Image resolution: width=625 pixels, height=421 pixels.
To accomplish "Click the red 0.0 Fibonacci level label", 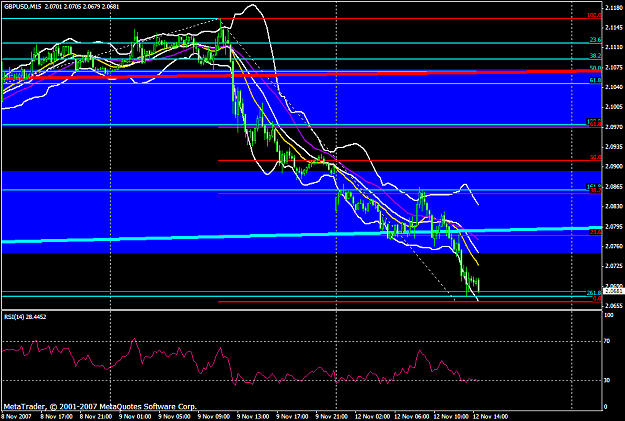I will pos(597,299).
